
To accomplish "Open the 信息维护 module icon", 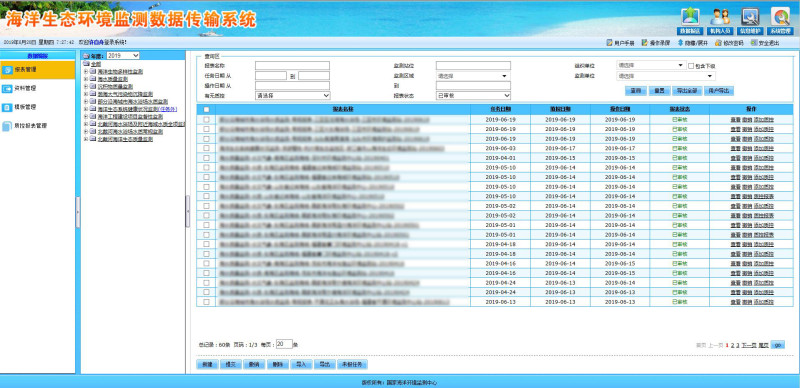I will [x=750, y=20].
